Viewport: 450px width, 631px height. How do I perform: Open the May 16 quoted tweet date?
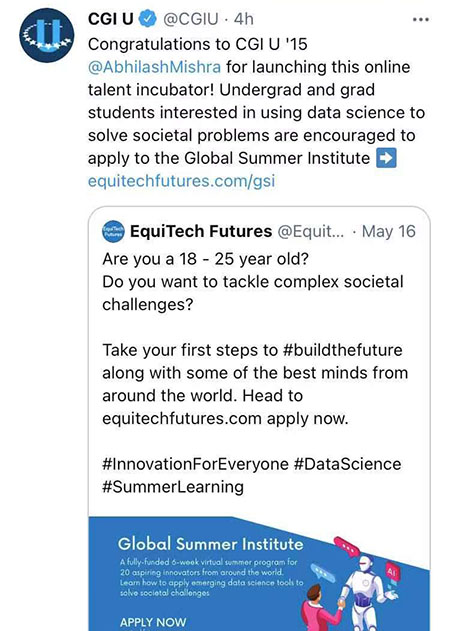(388, 231)
